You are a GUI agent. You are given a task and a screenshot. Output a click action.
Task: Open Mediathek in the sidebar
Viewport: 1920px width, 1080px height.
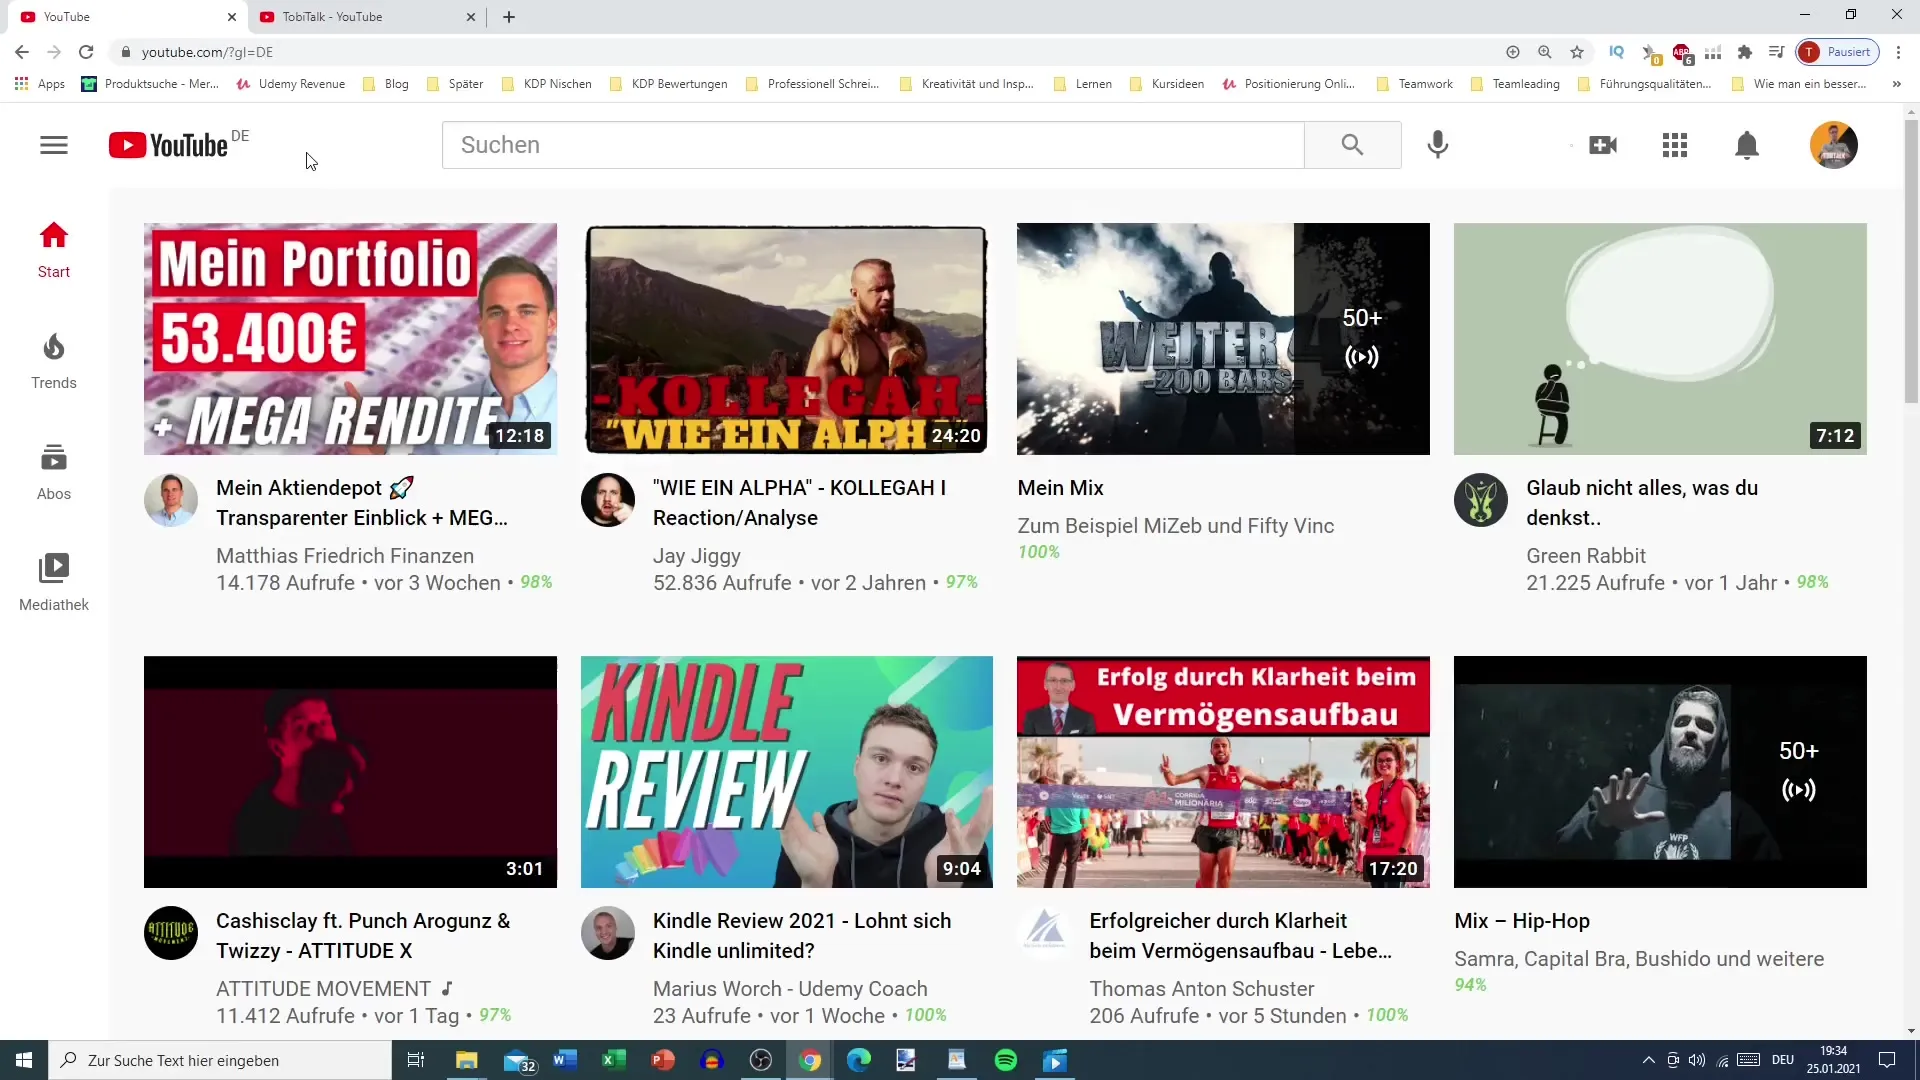[x=54, y=583]
